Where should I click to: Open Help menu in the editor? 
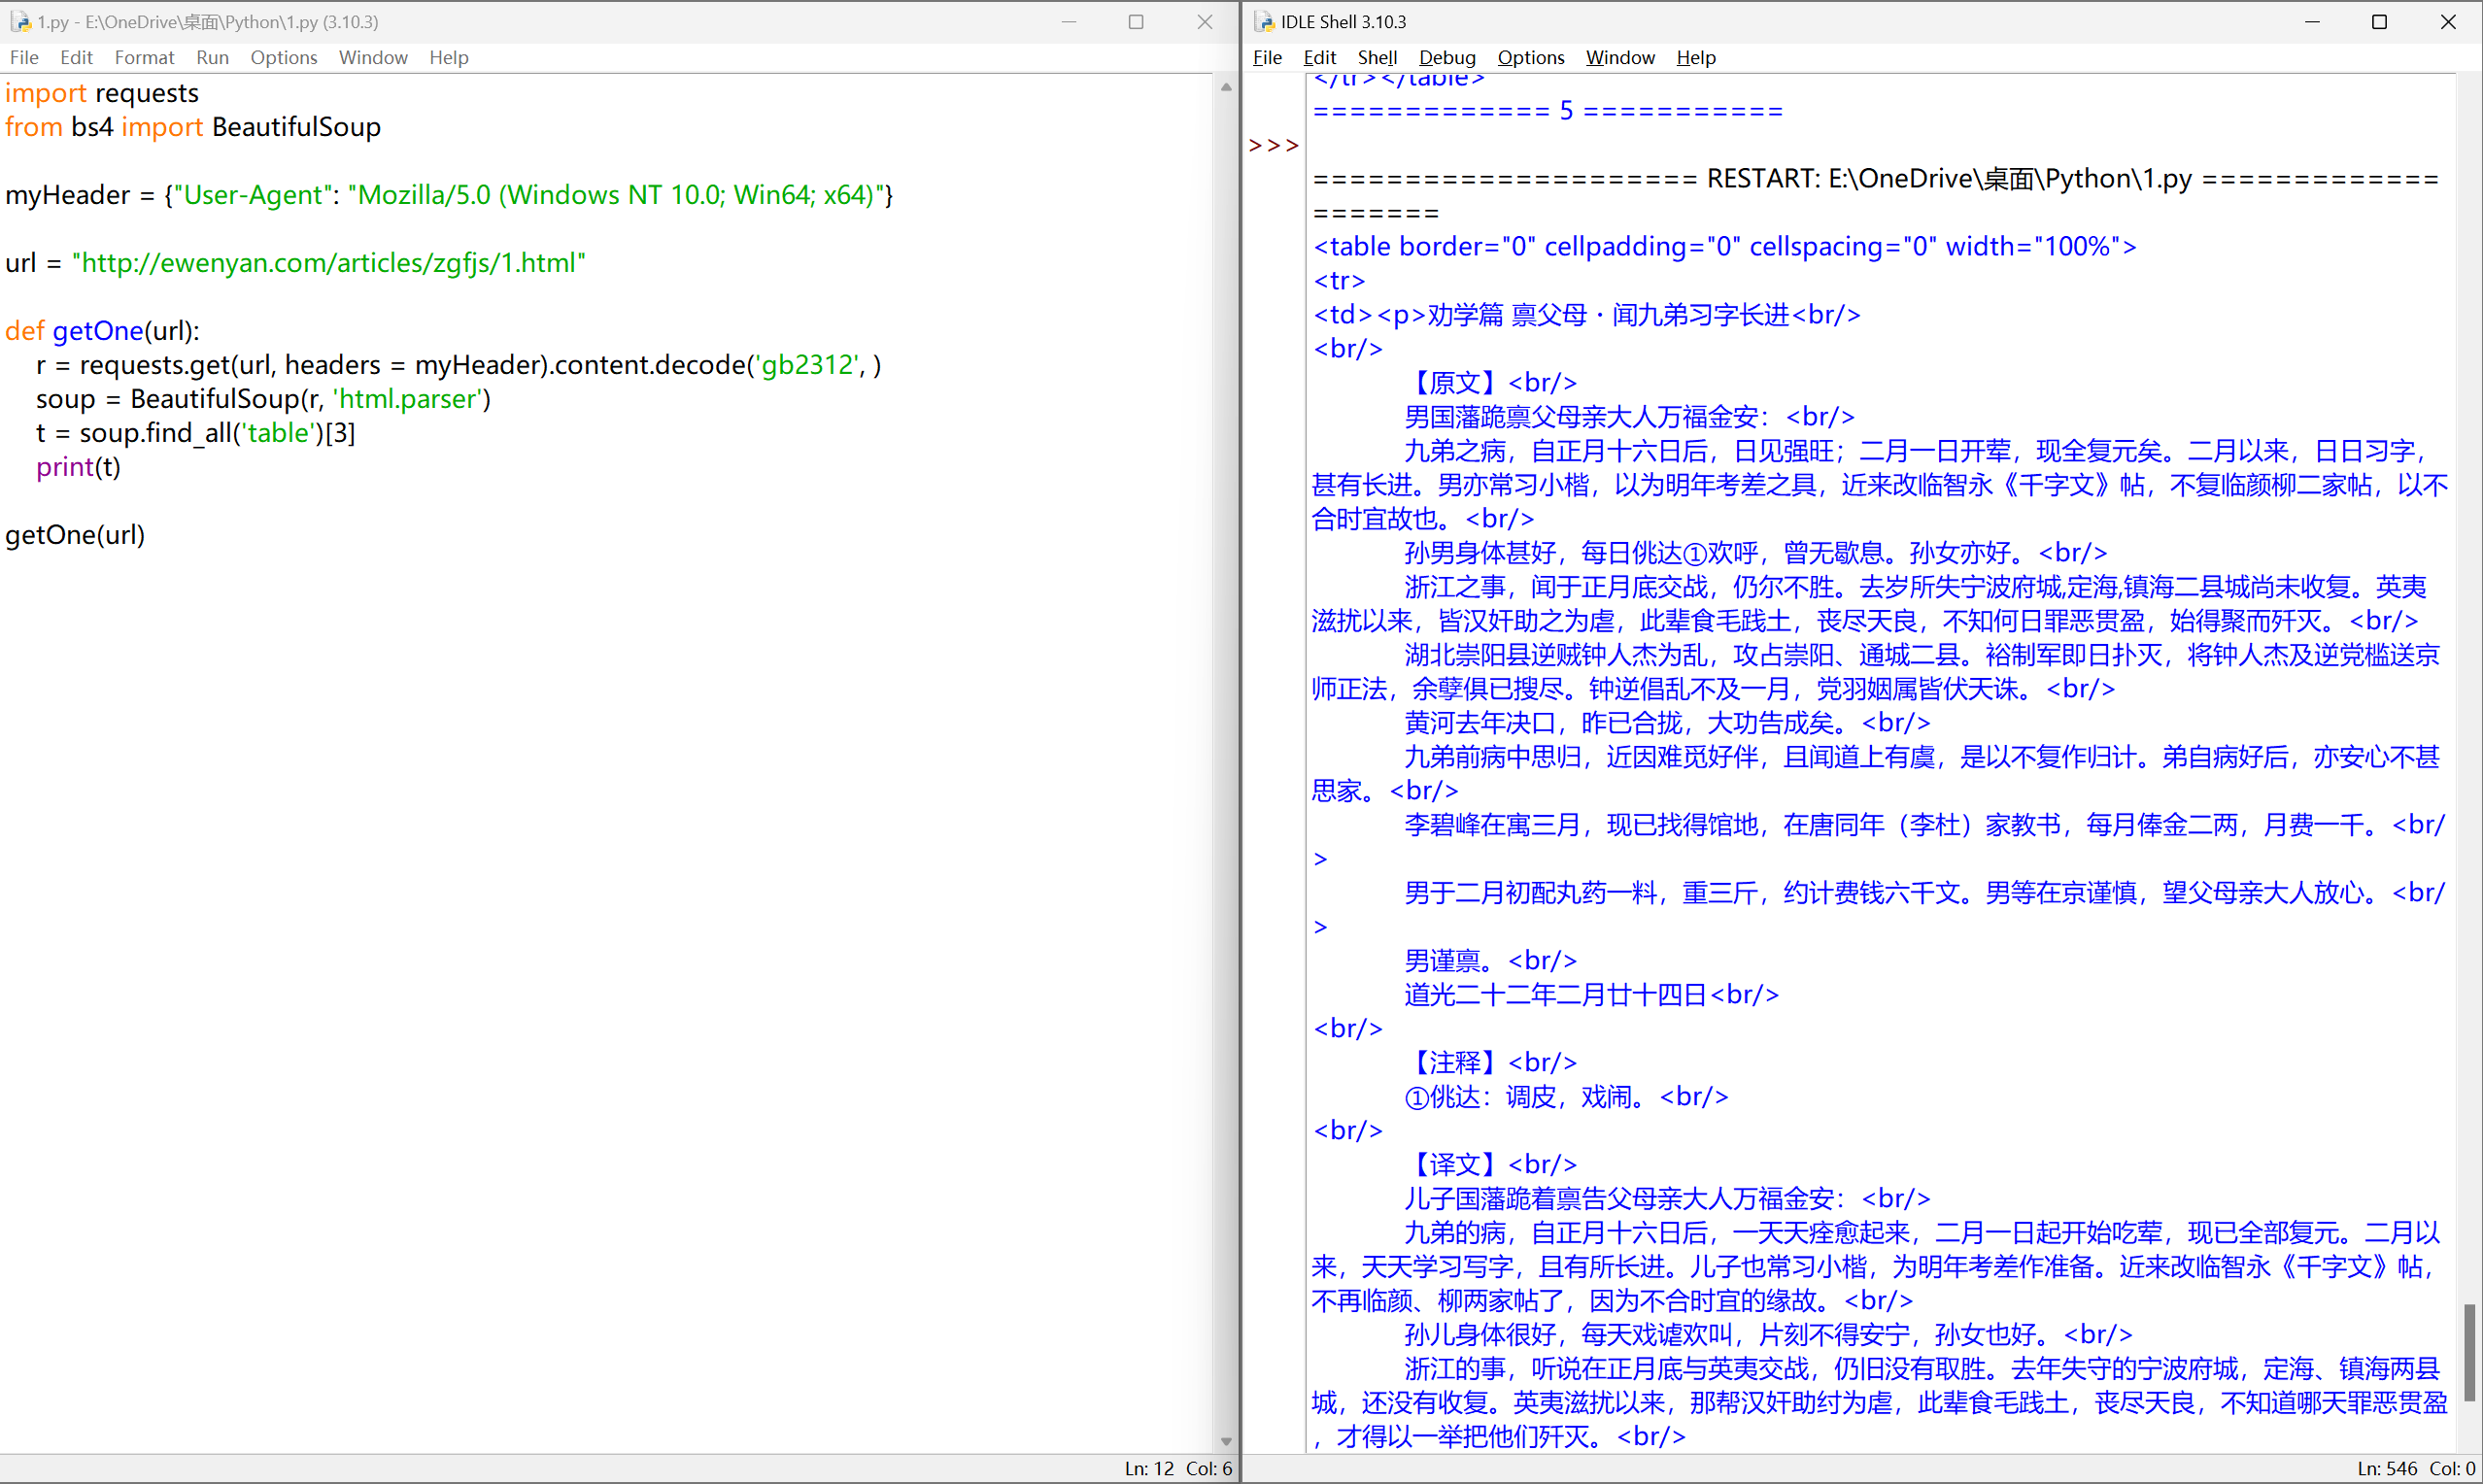click(x=449, y=57)
